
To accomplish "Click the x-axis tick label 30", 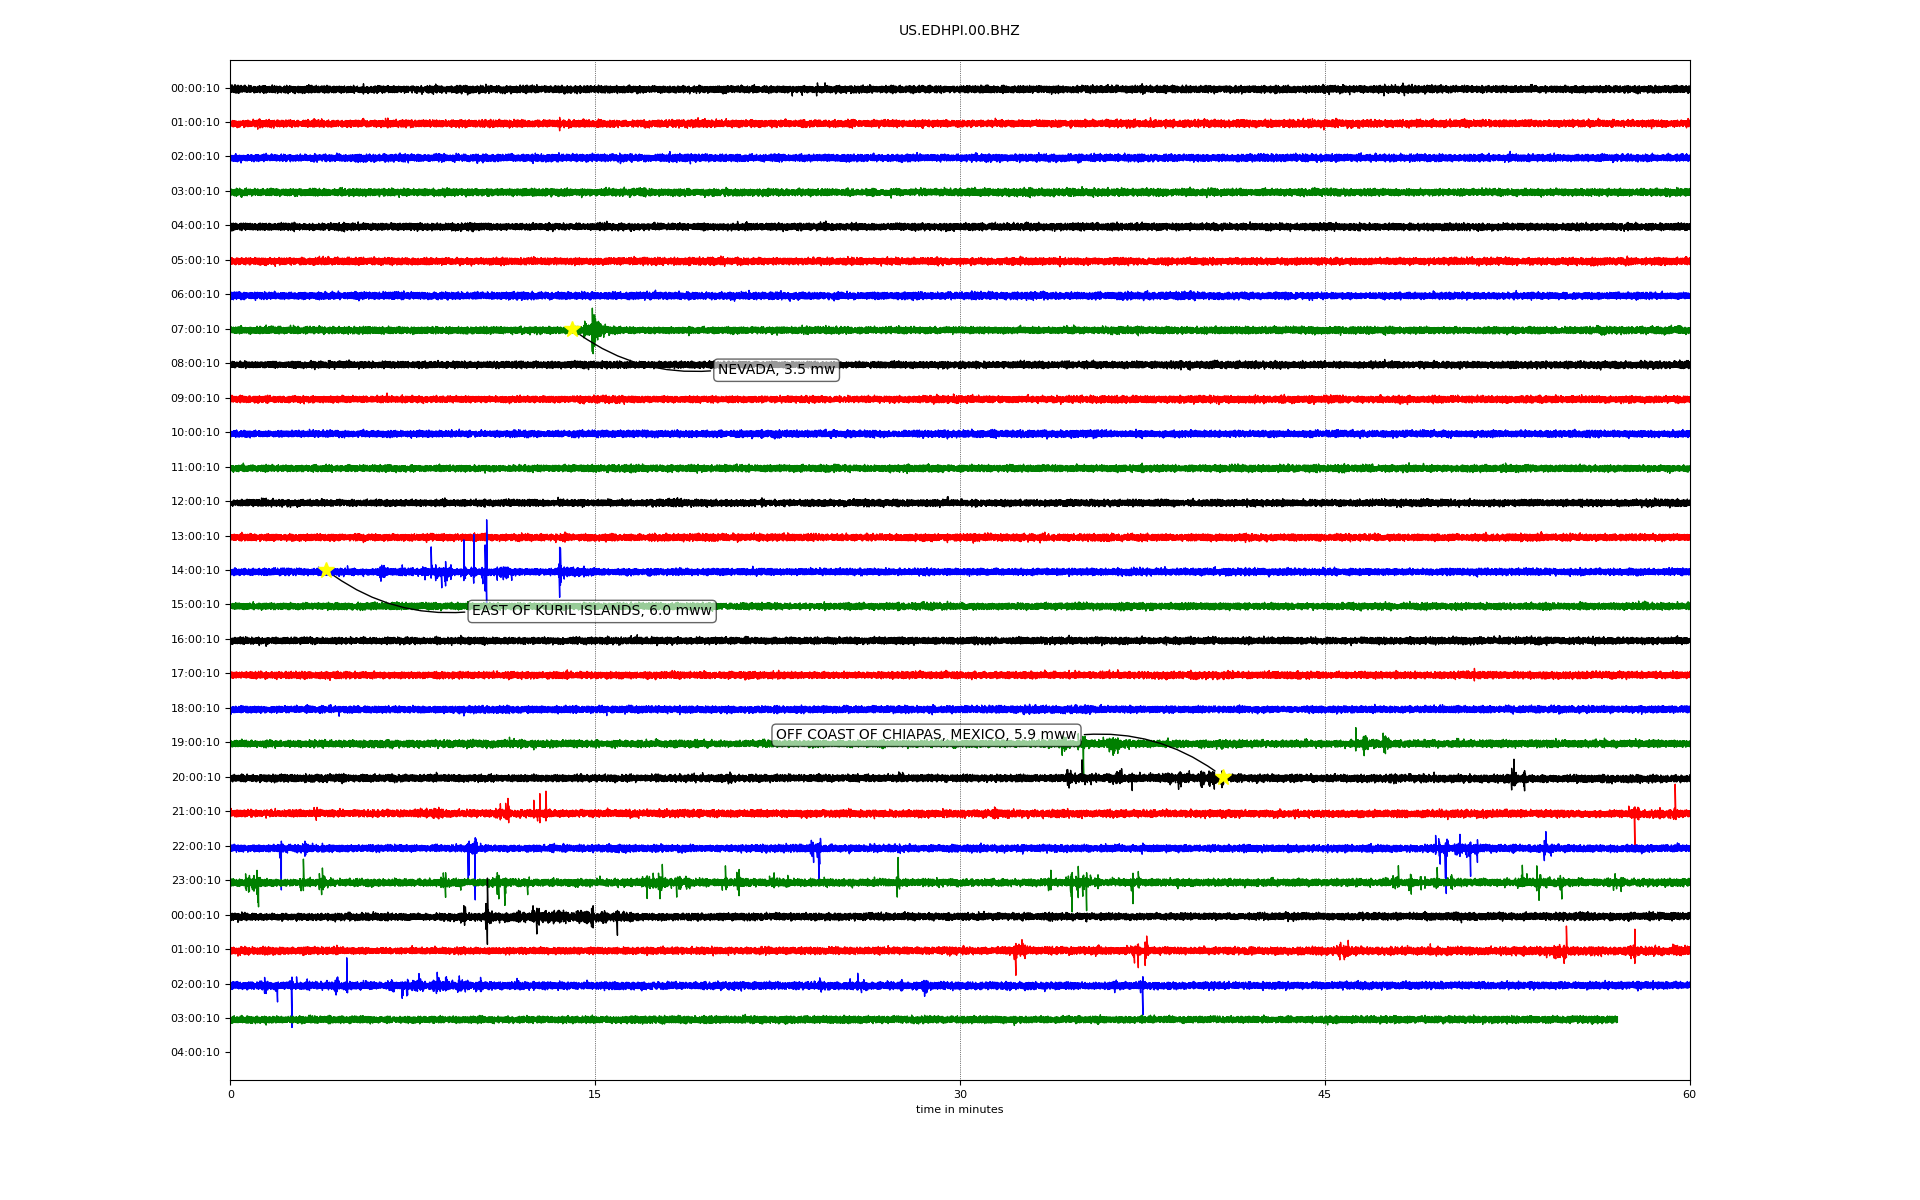I will coord(960,1095).
